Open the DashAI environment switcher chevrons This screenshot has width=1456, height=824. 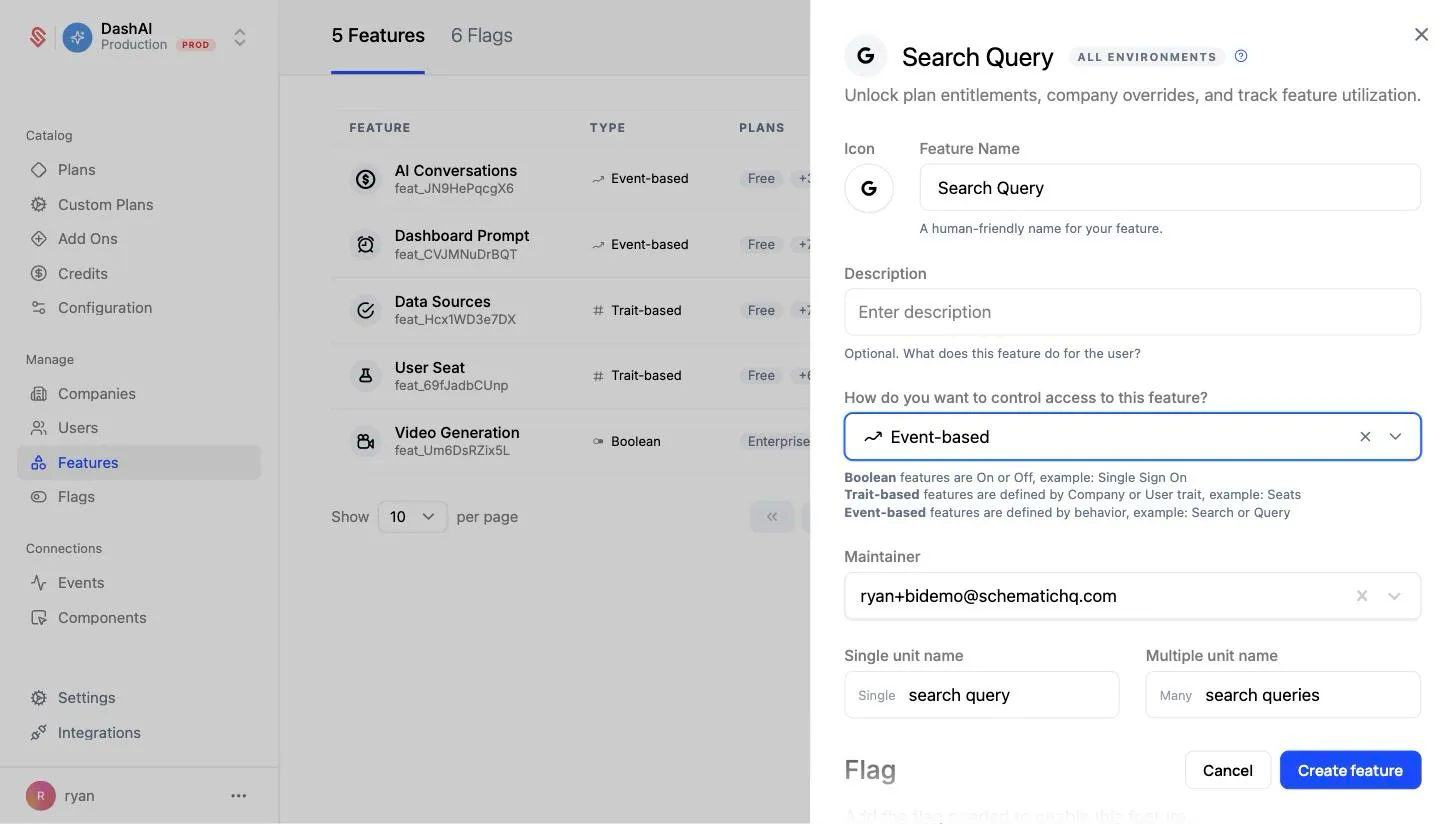(x=240, y=37)
